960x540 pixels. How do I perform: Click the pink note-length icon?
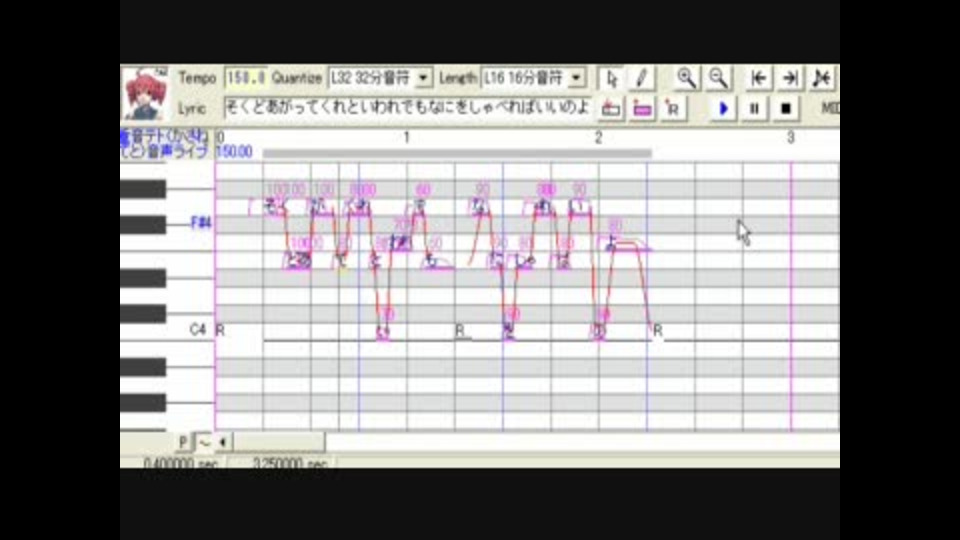[642, 109]
